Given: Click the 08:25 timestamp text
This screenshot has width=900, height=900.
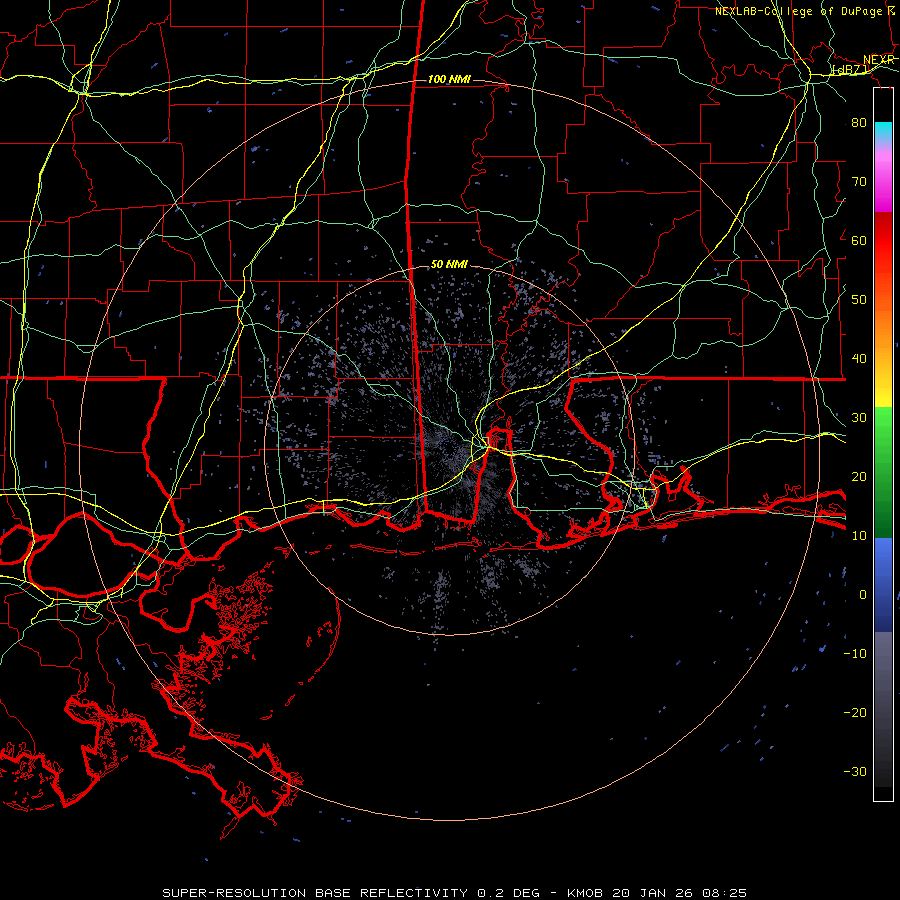Looking at the screenshot, I should [x=724, y=893].
